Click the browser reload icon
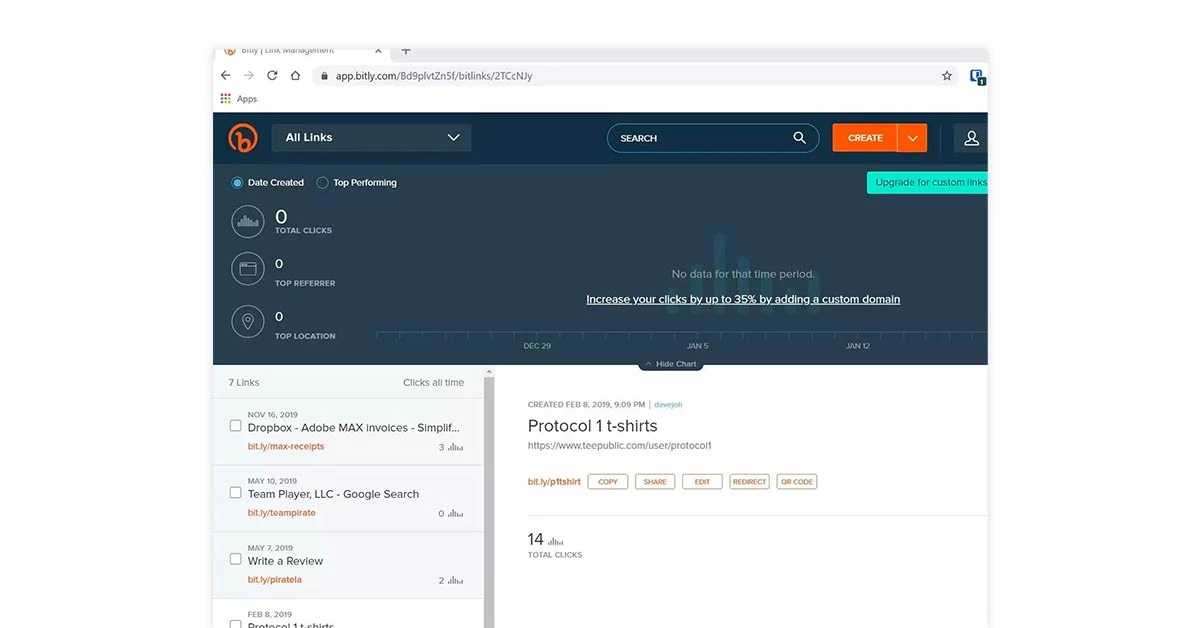Viewport: 1200px width, 628px height. click(272, 76)
